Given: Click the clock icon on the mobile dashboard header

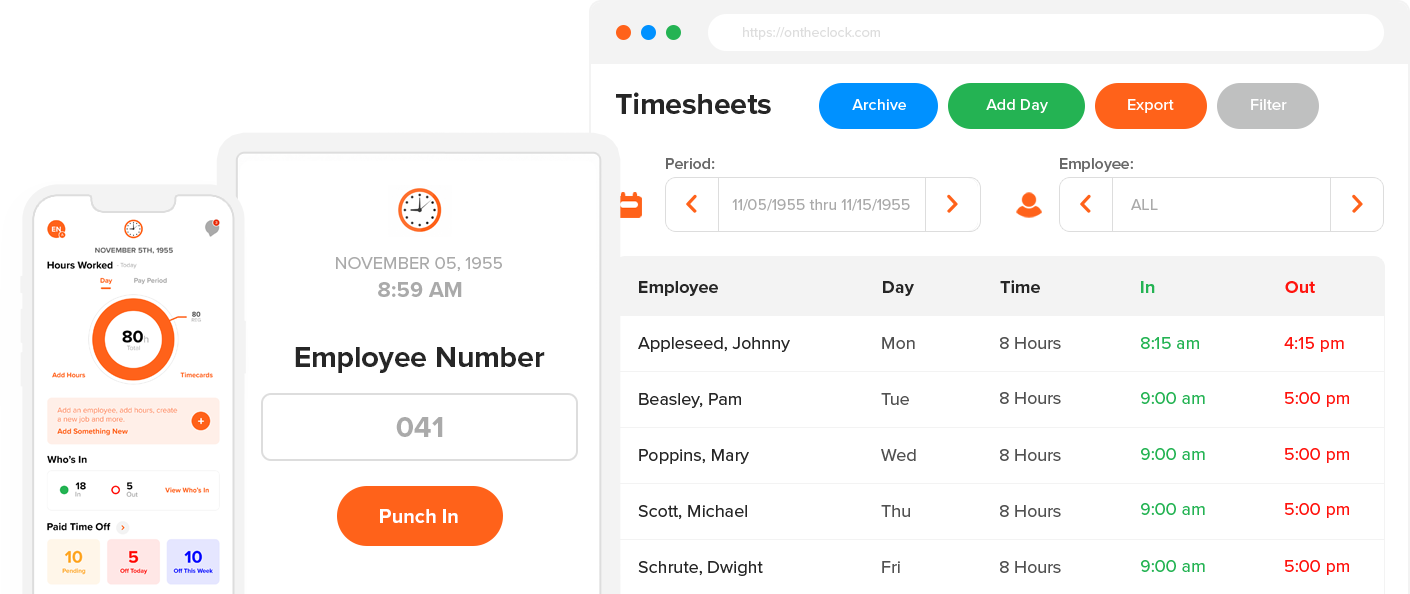Looking at the screenshot, I should pyautogui.click(x=134, y=230).
